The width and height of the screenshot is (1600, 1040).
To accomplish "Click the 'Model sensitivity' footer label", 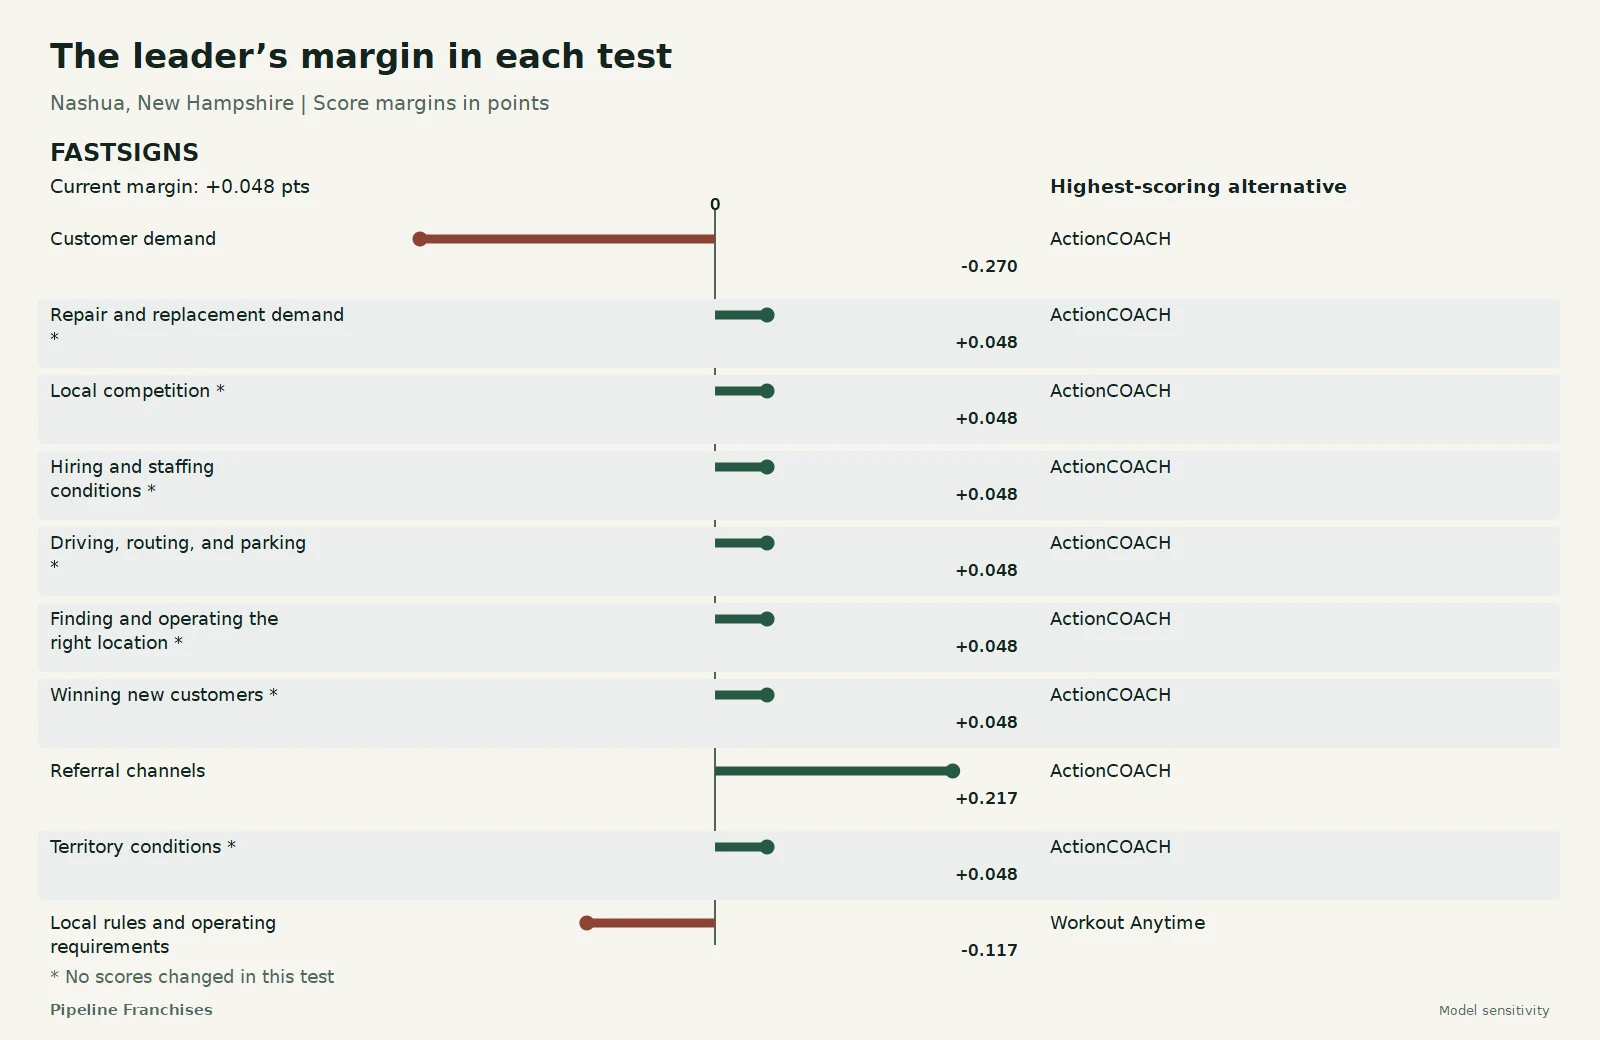I will coord(1494,1011).
